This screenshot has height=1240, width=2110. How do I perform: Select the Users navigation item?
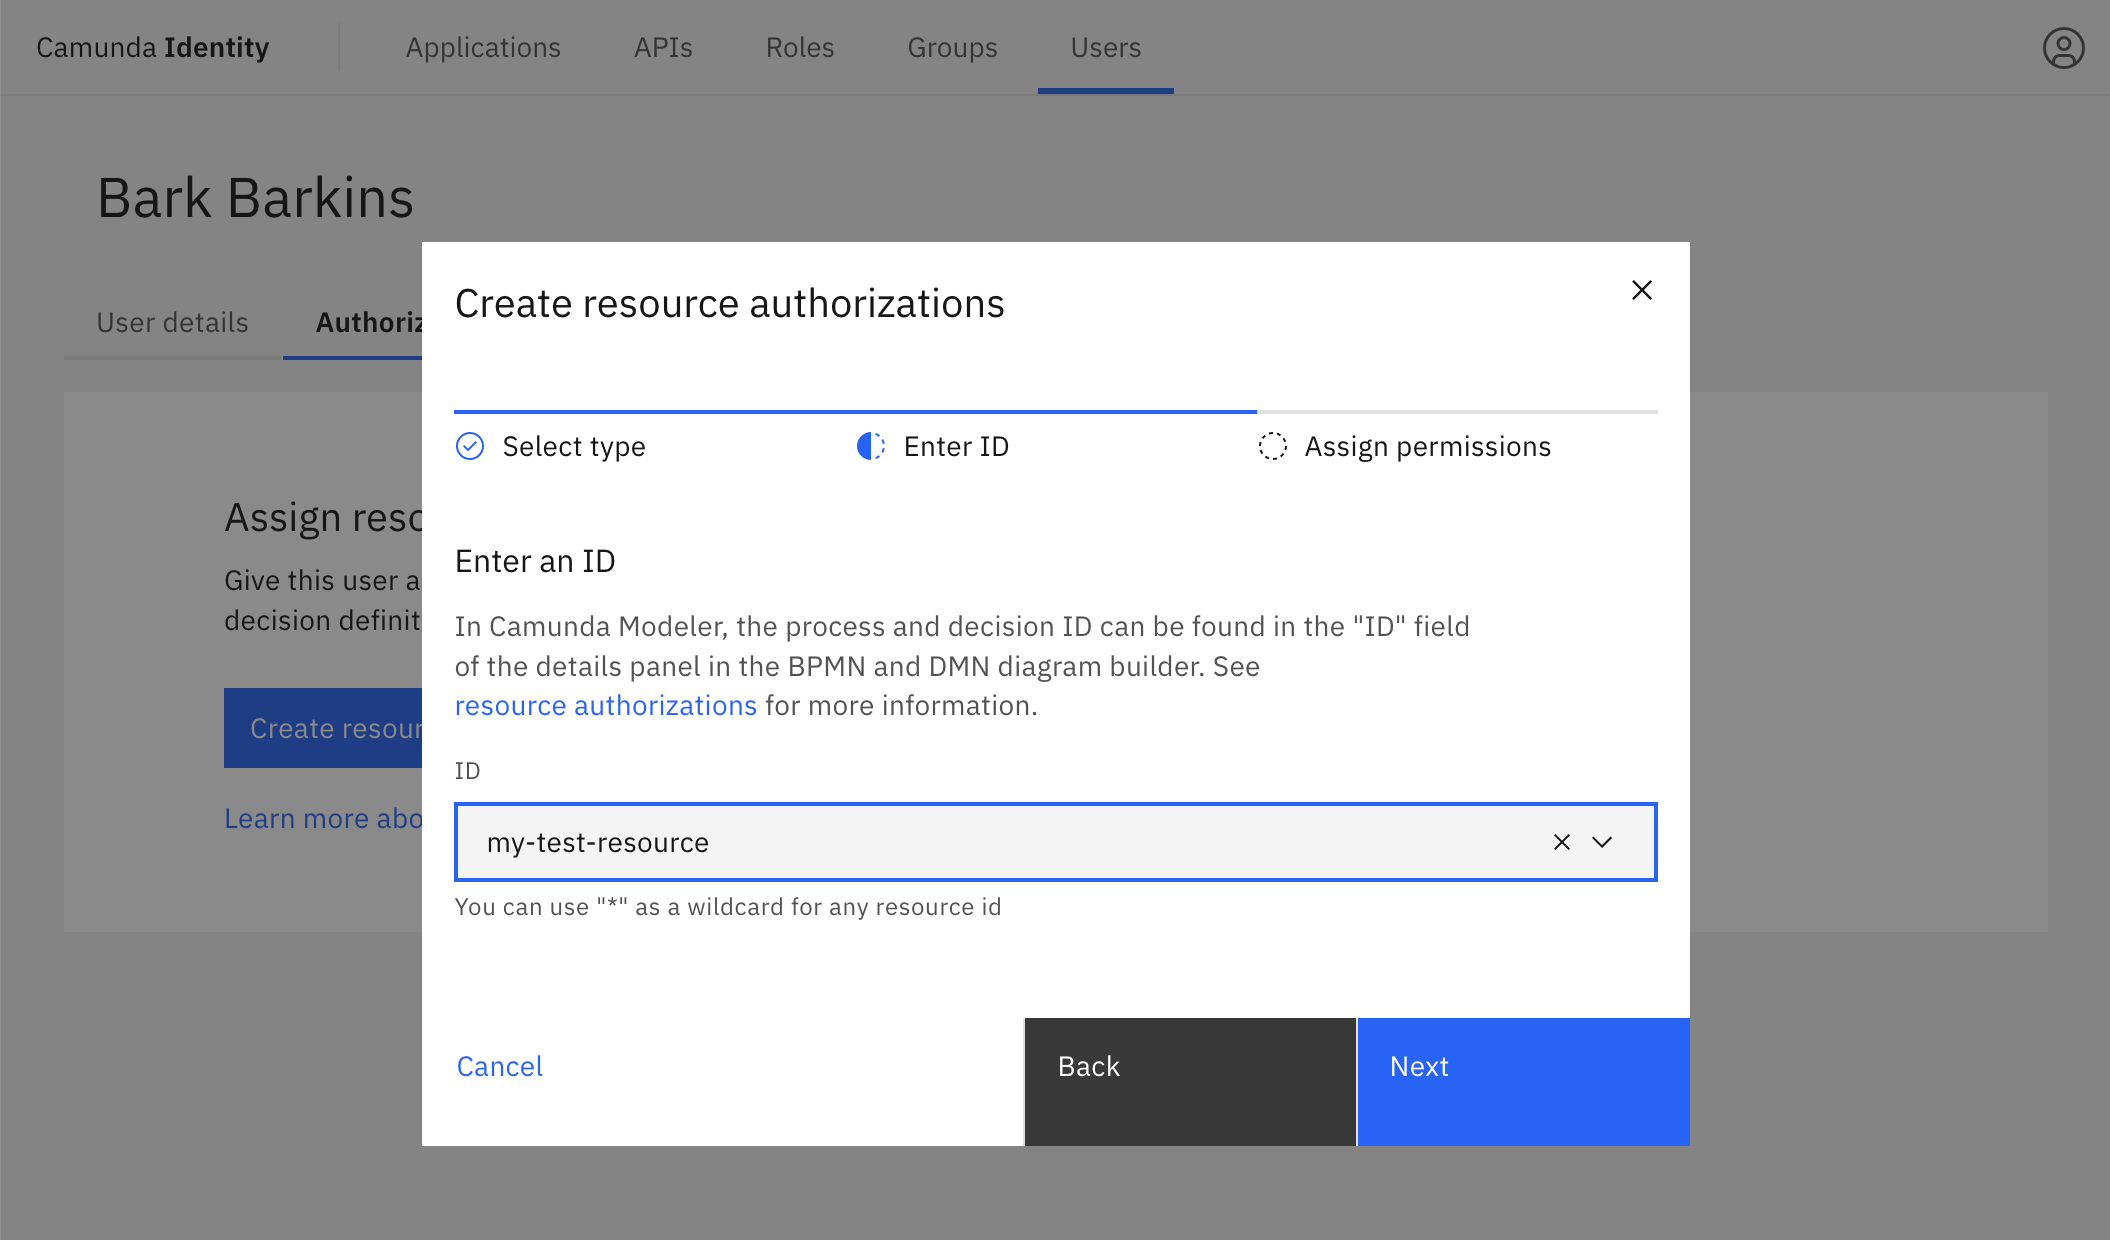pos(1105,47)
